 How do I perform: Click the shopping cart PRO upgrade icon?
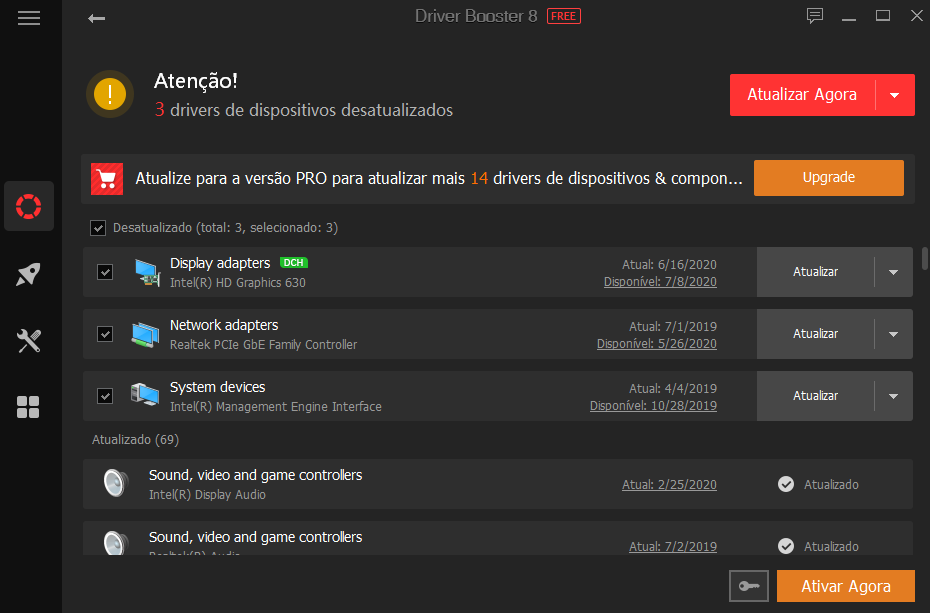107,178
